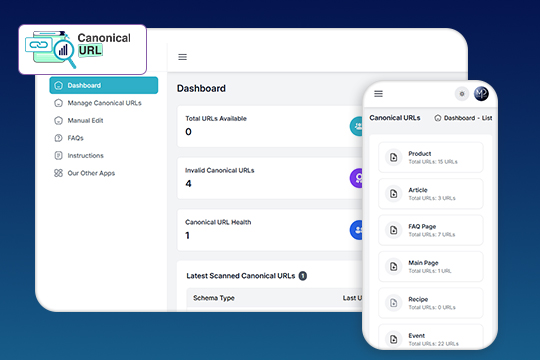The height and width of the screenshot is (360, 540).
Task: Toggle the desktop hamburger menu icon
Action: click(183, 57)
